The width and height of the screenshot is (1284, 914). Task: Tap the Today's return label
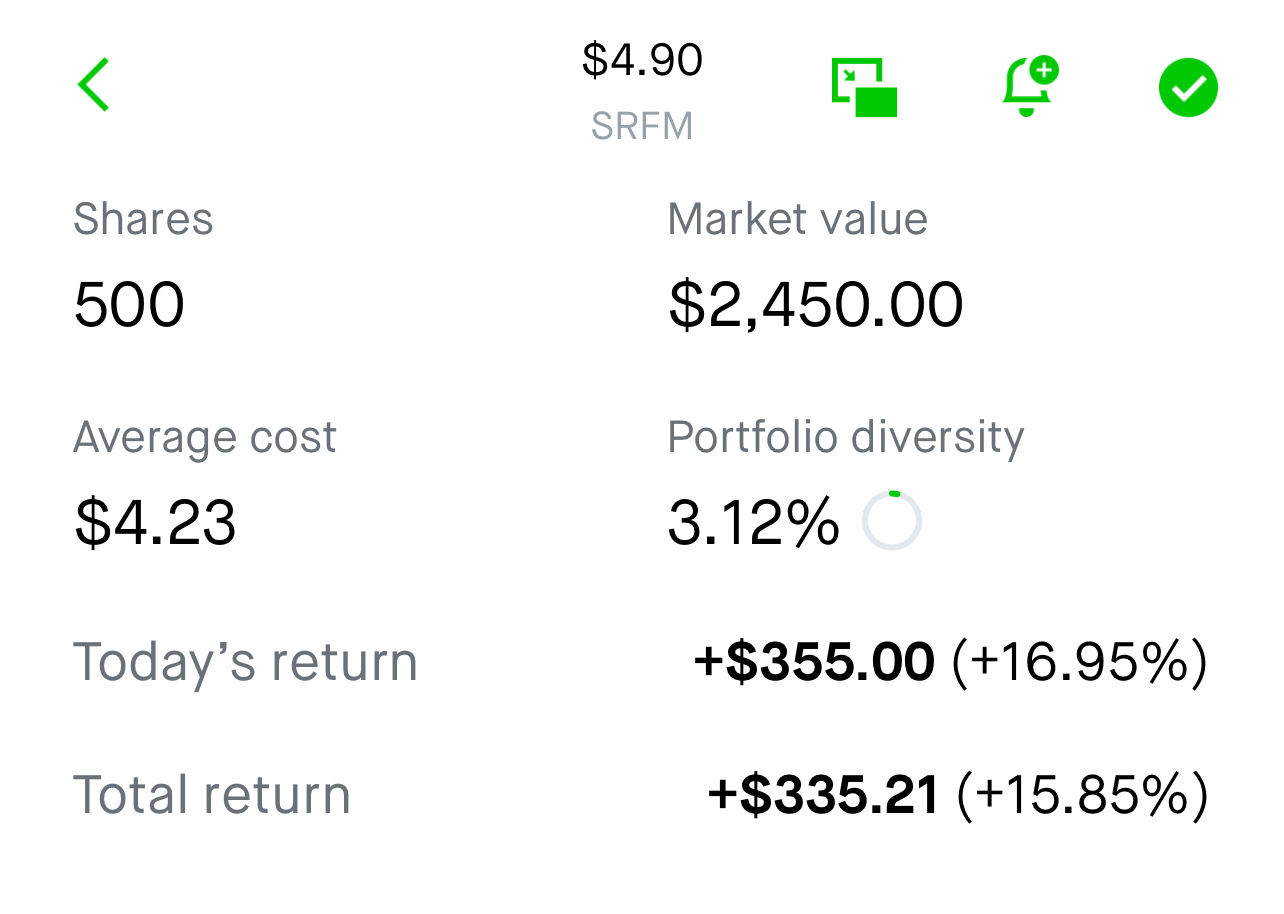245,662
